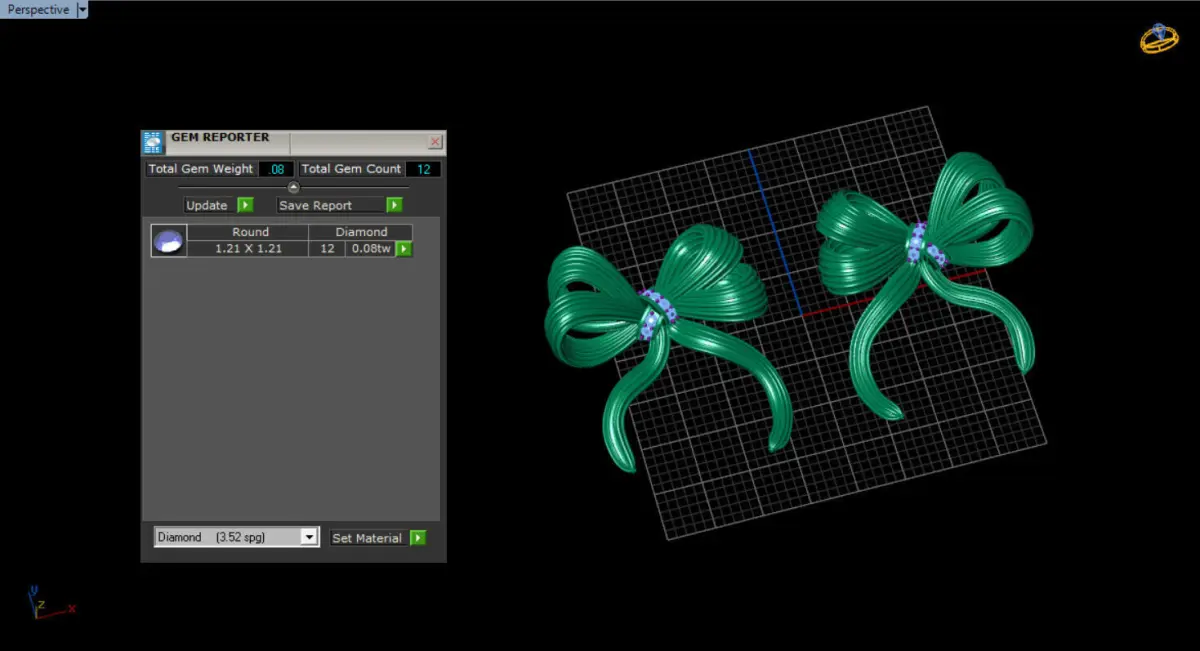The height and width of the screenshot is (651, 1200).
Task: Click the Perspective viewport tab label
Action: (x=38, y=9)
